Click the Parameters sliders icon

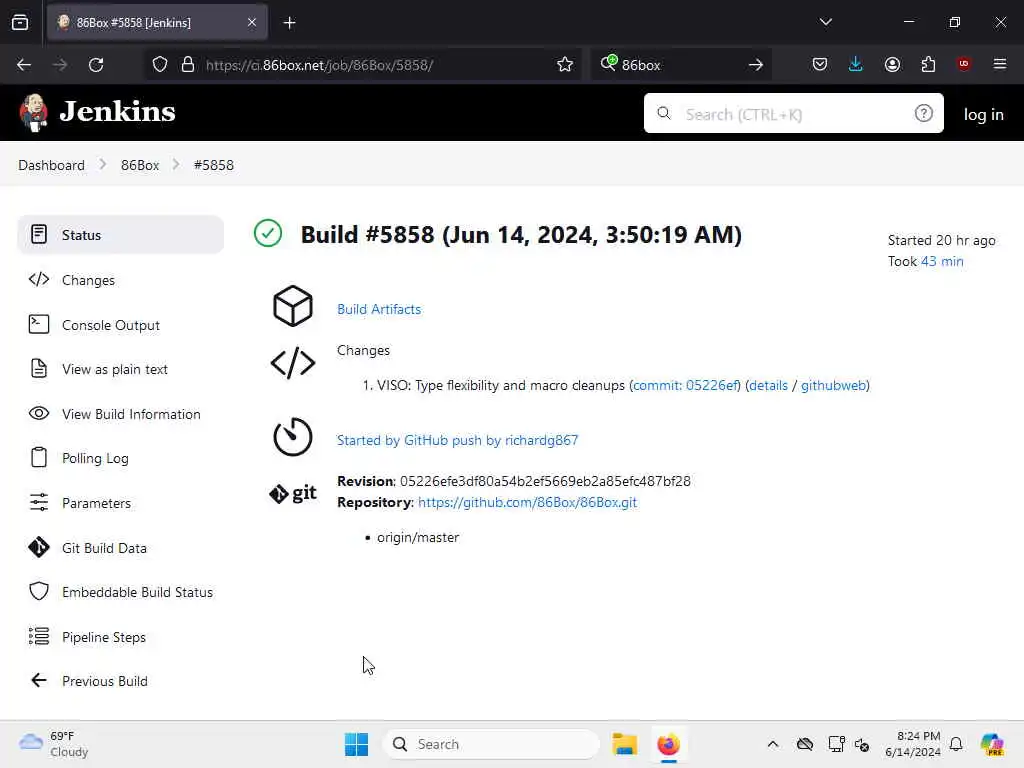[39, 502]
